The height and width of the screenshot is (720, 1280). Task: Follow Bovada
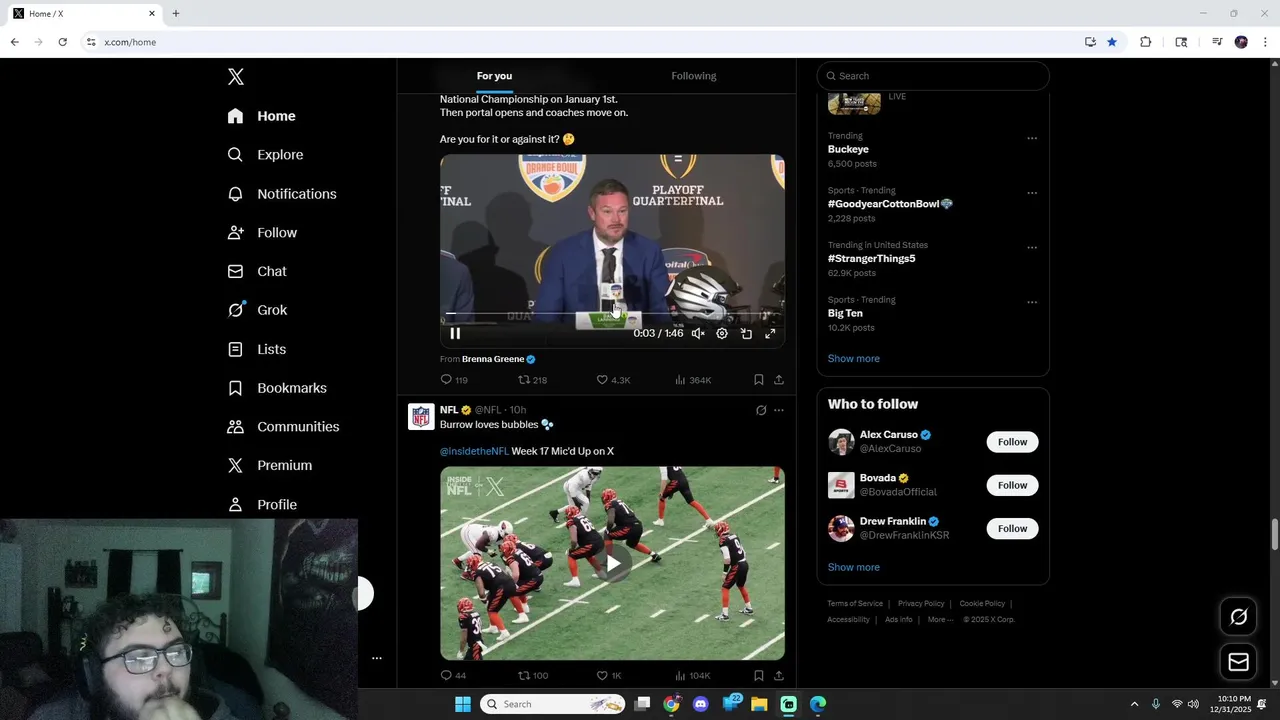[x=1012, y=485]
